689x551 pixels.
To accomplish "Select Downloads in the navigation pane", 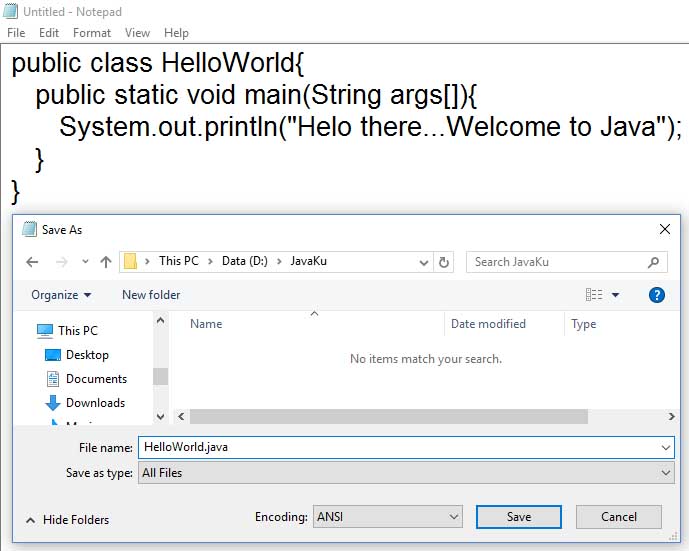I will click(x=85, y=402).
